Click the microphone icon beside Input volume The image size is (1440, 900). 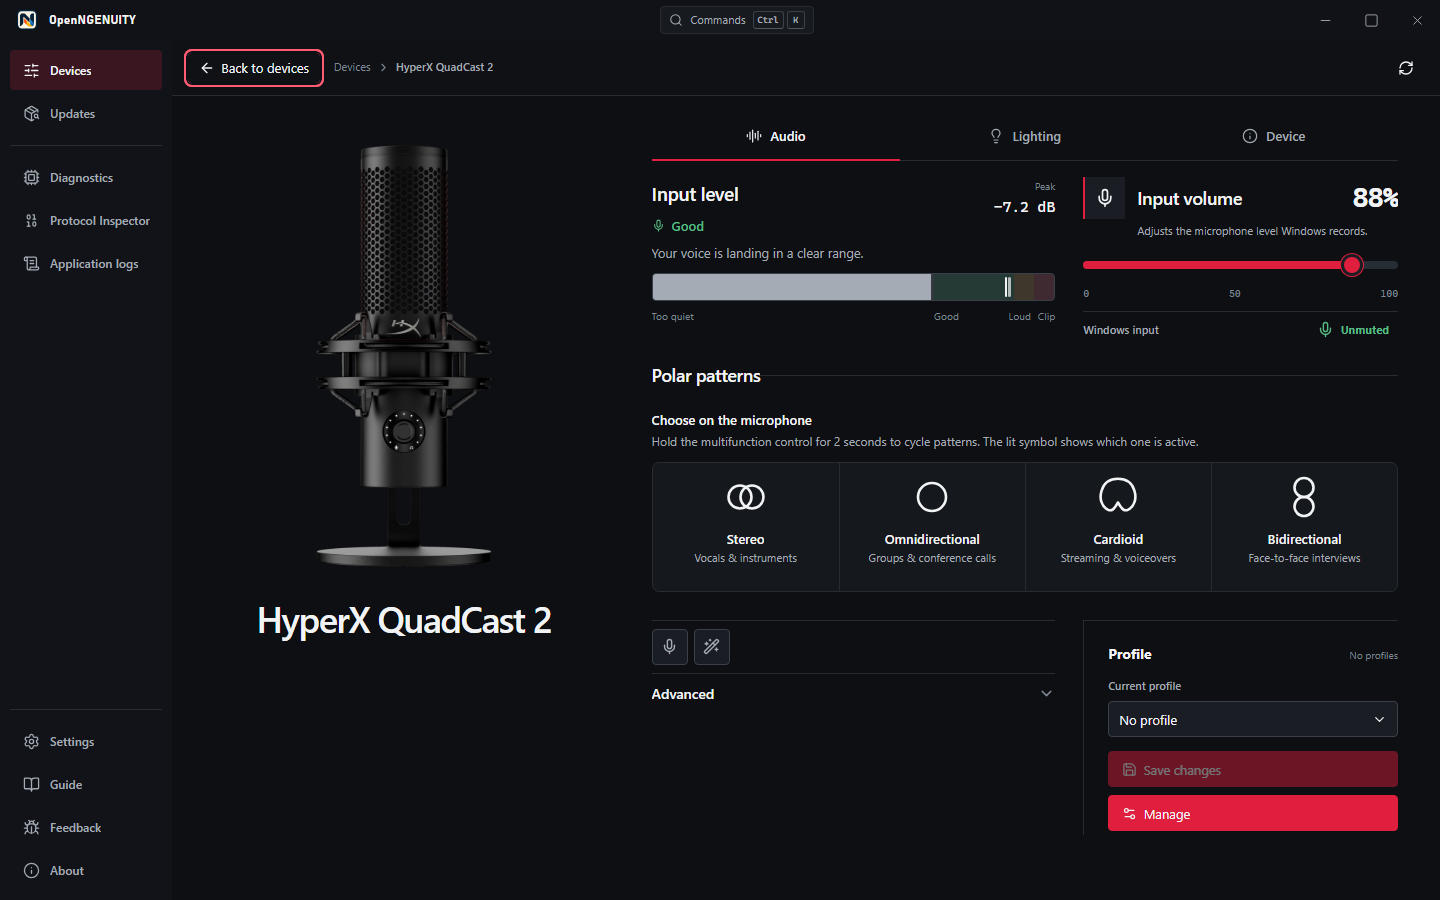[1105, 198]
